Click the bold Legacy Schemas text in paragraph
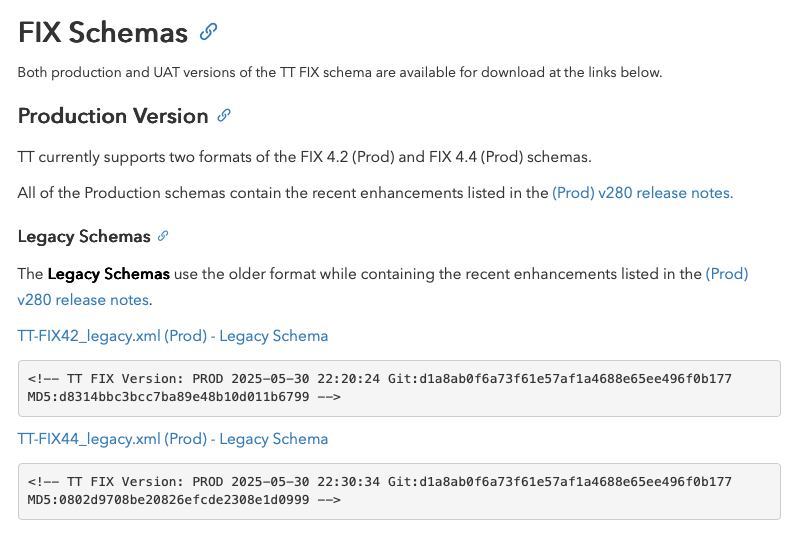The width and height of the screenshot is (801, 539). 109,274
